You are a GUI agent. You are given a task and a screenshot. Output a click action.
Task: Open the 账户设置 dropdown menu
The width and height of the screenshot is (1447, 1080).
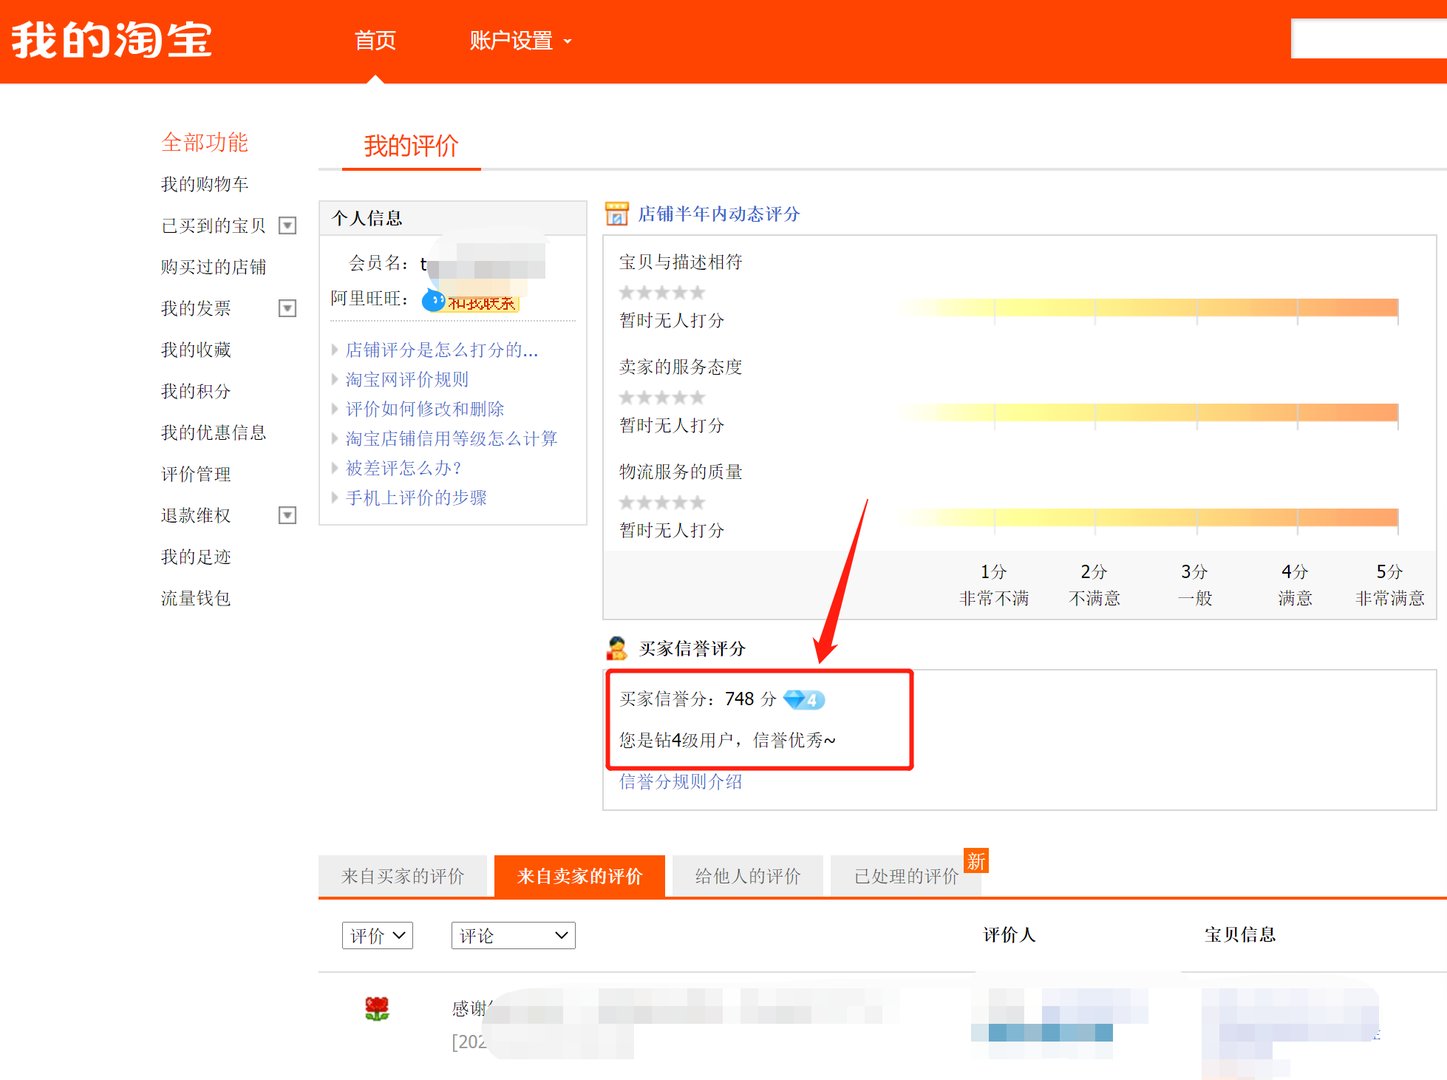click(519, 41)
